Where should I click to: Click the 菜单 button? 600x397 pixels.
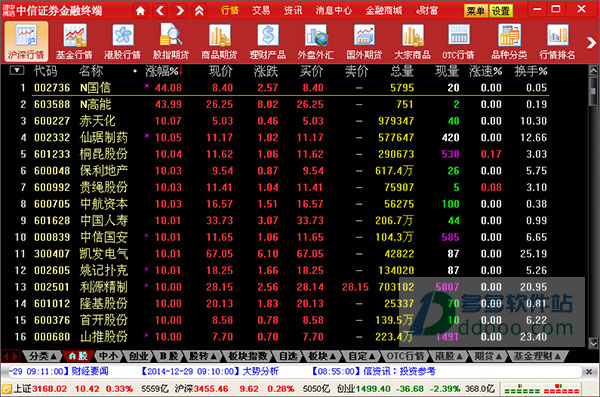476,11
